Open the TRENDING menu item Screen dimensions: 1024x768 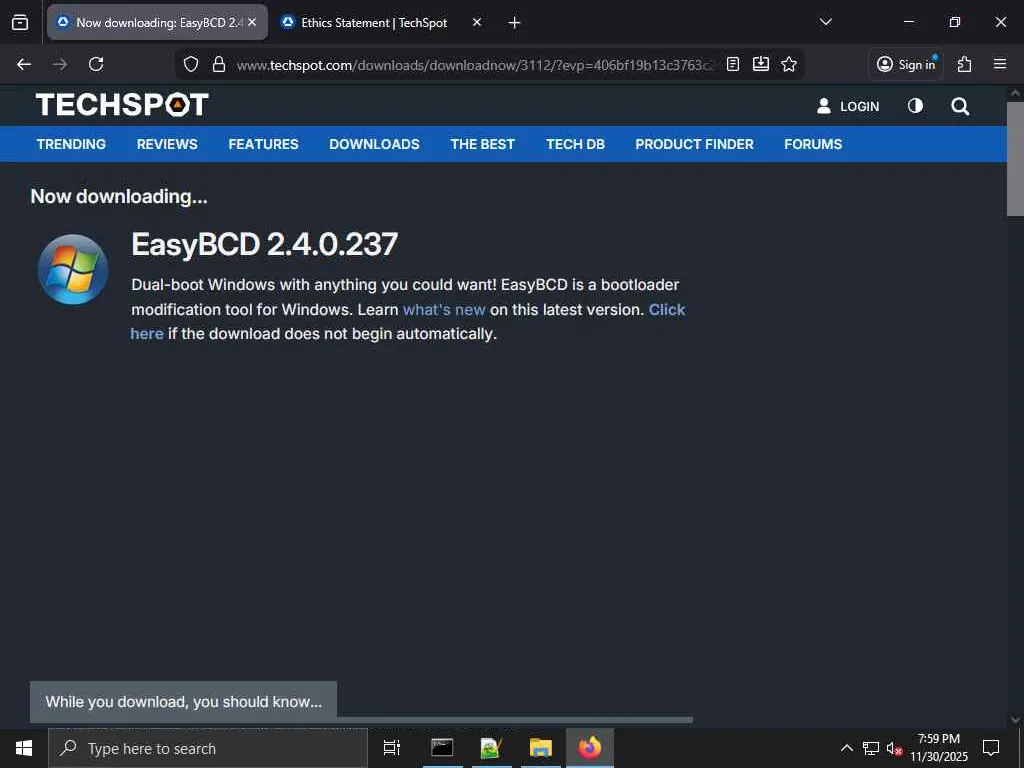pyautogui.click(x=71, y=144)
